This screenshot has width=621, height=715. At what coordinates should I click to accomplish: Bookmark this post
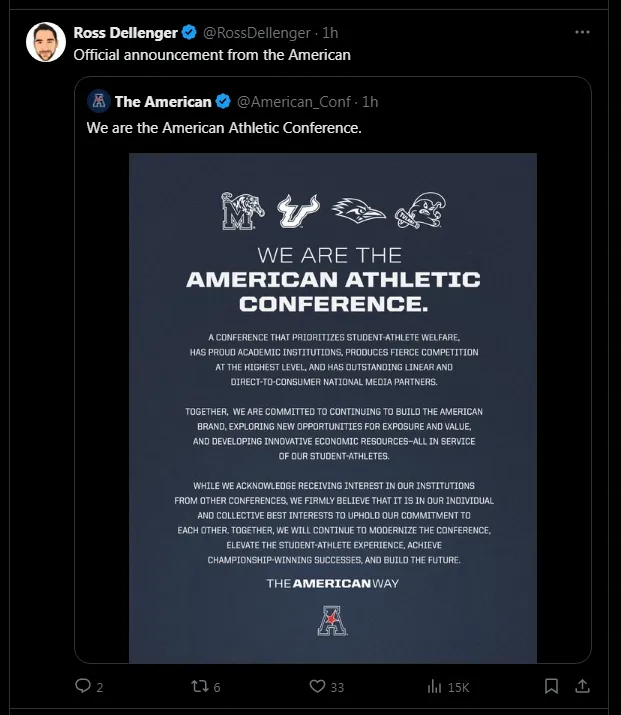point(551,686)
